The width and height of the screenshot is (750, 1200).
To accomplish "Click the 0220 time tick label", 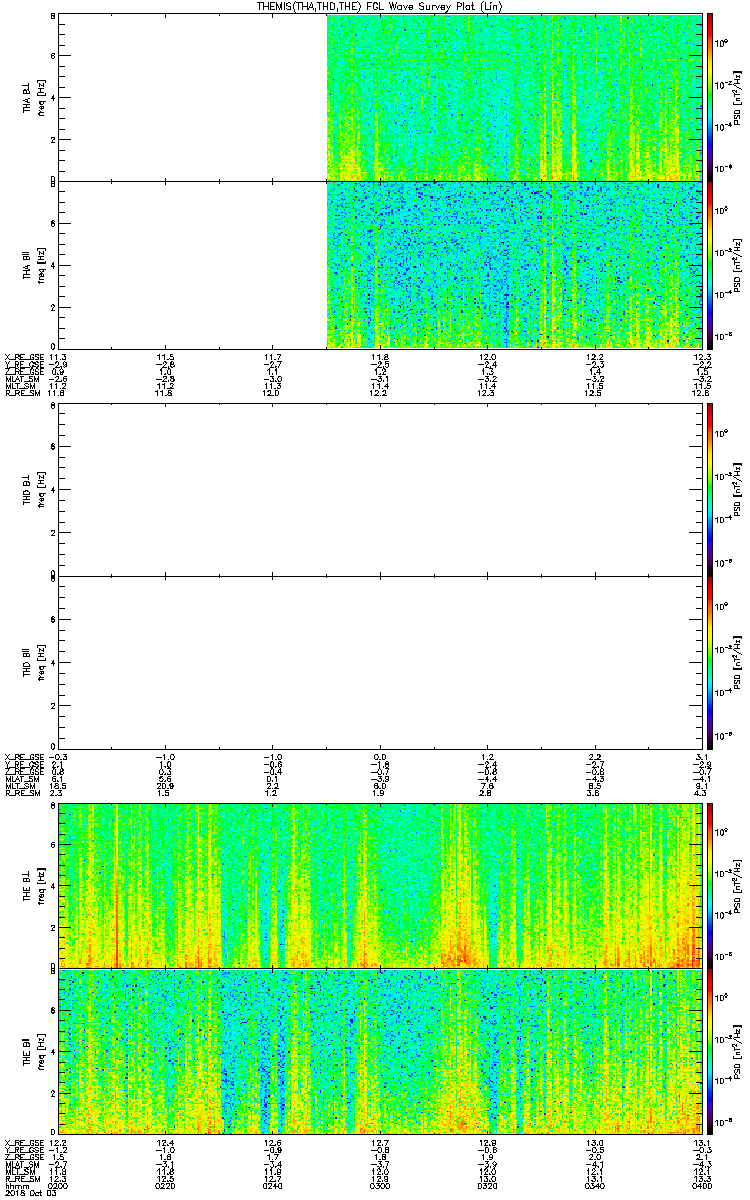I will pyautogui.click(x=166, y=1185).
